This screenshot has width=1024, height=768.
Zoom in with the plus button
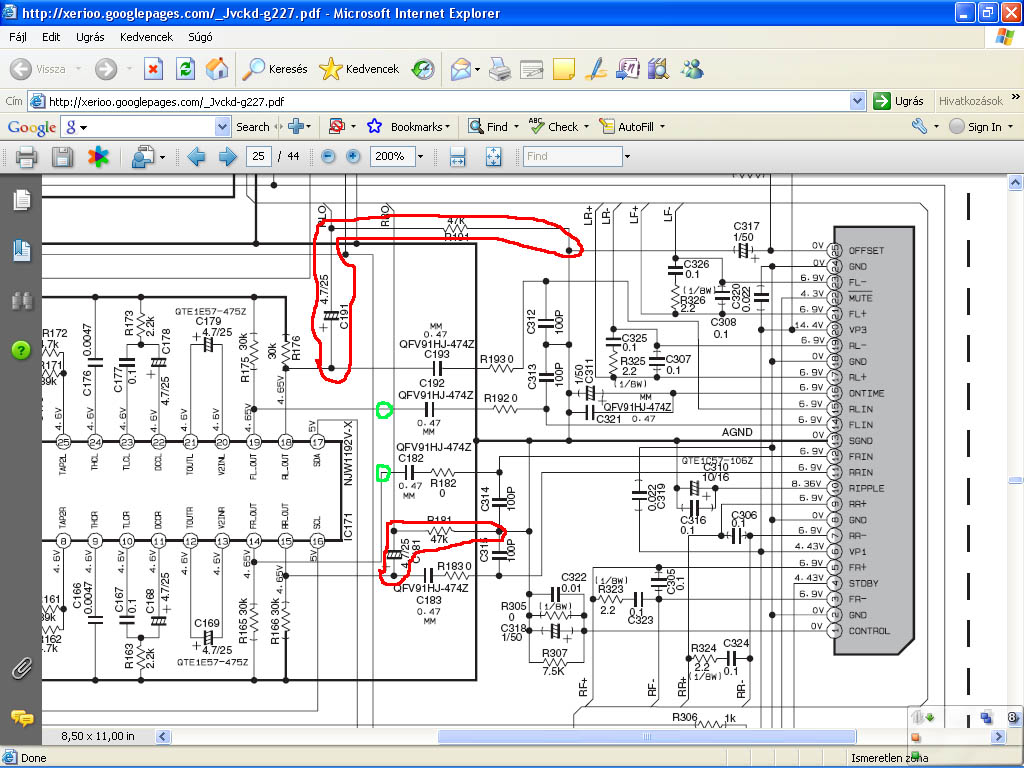point(353,157)
